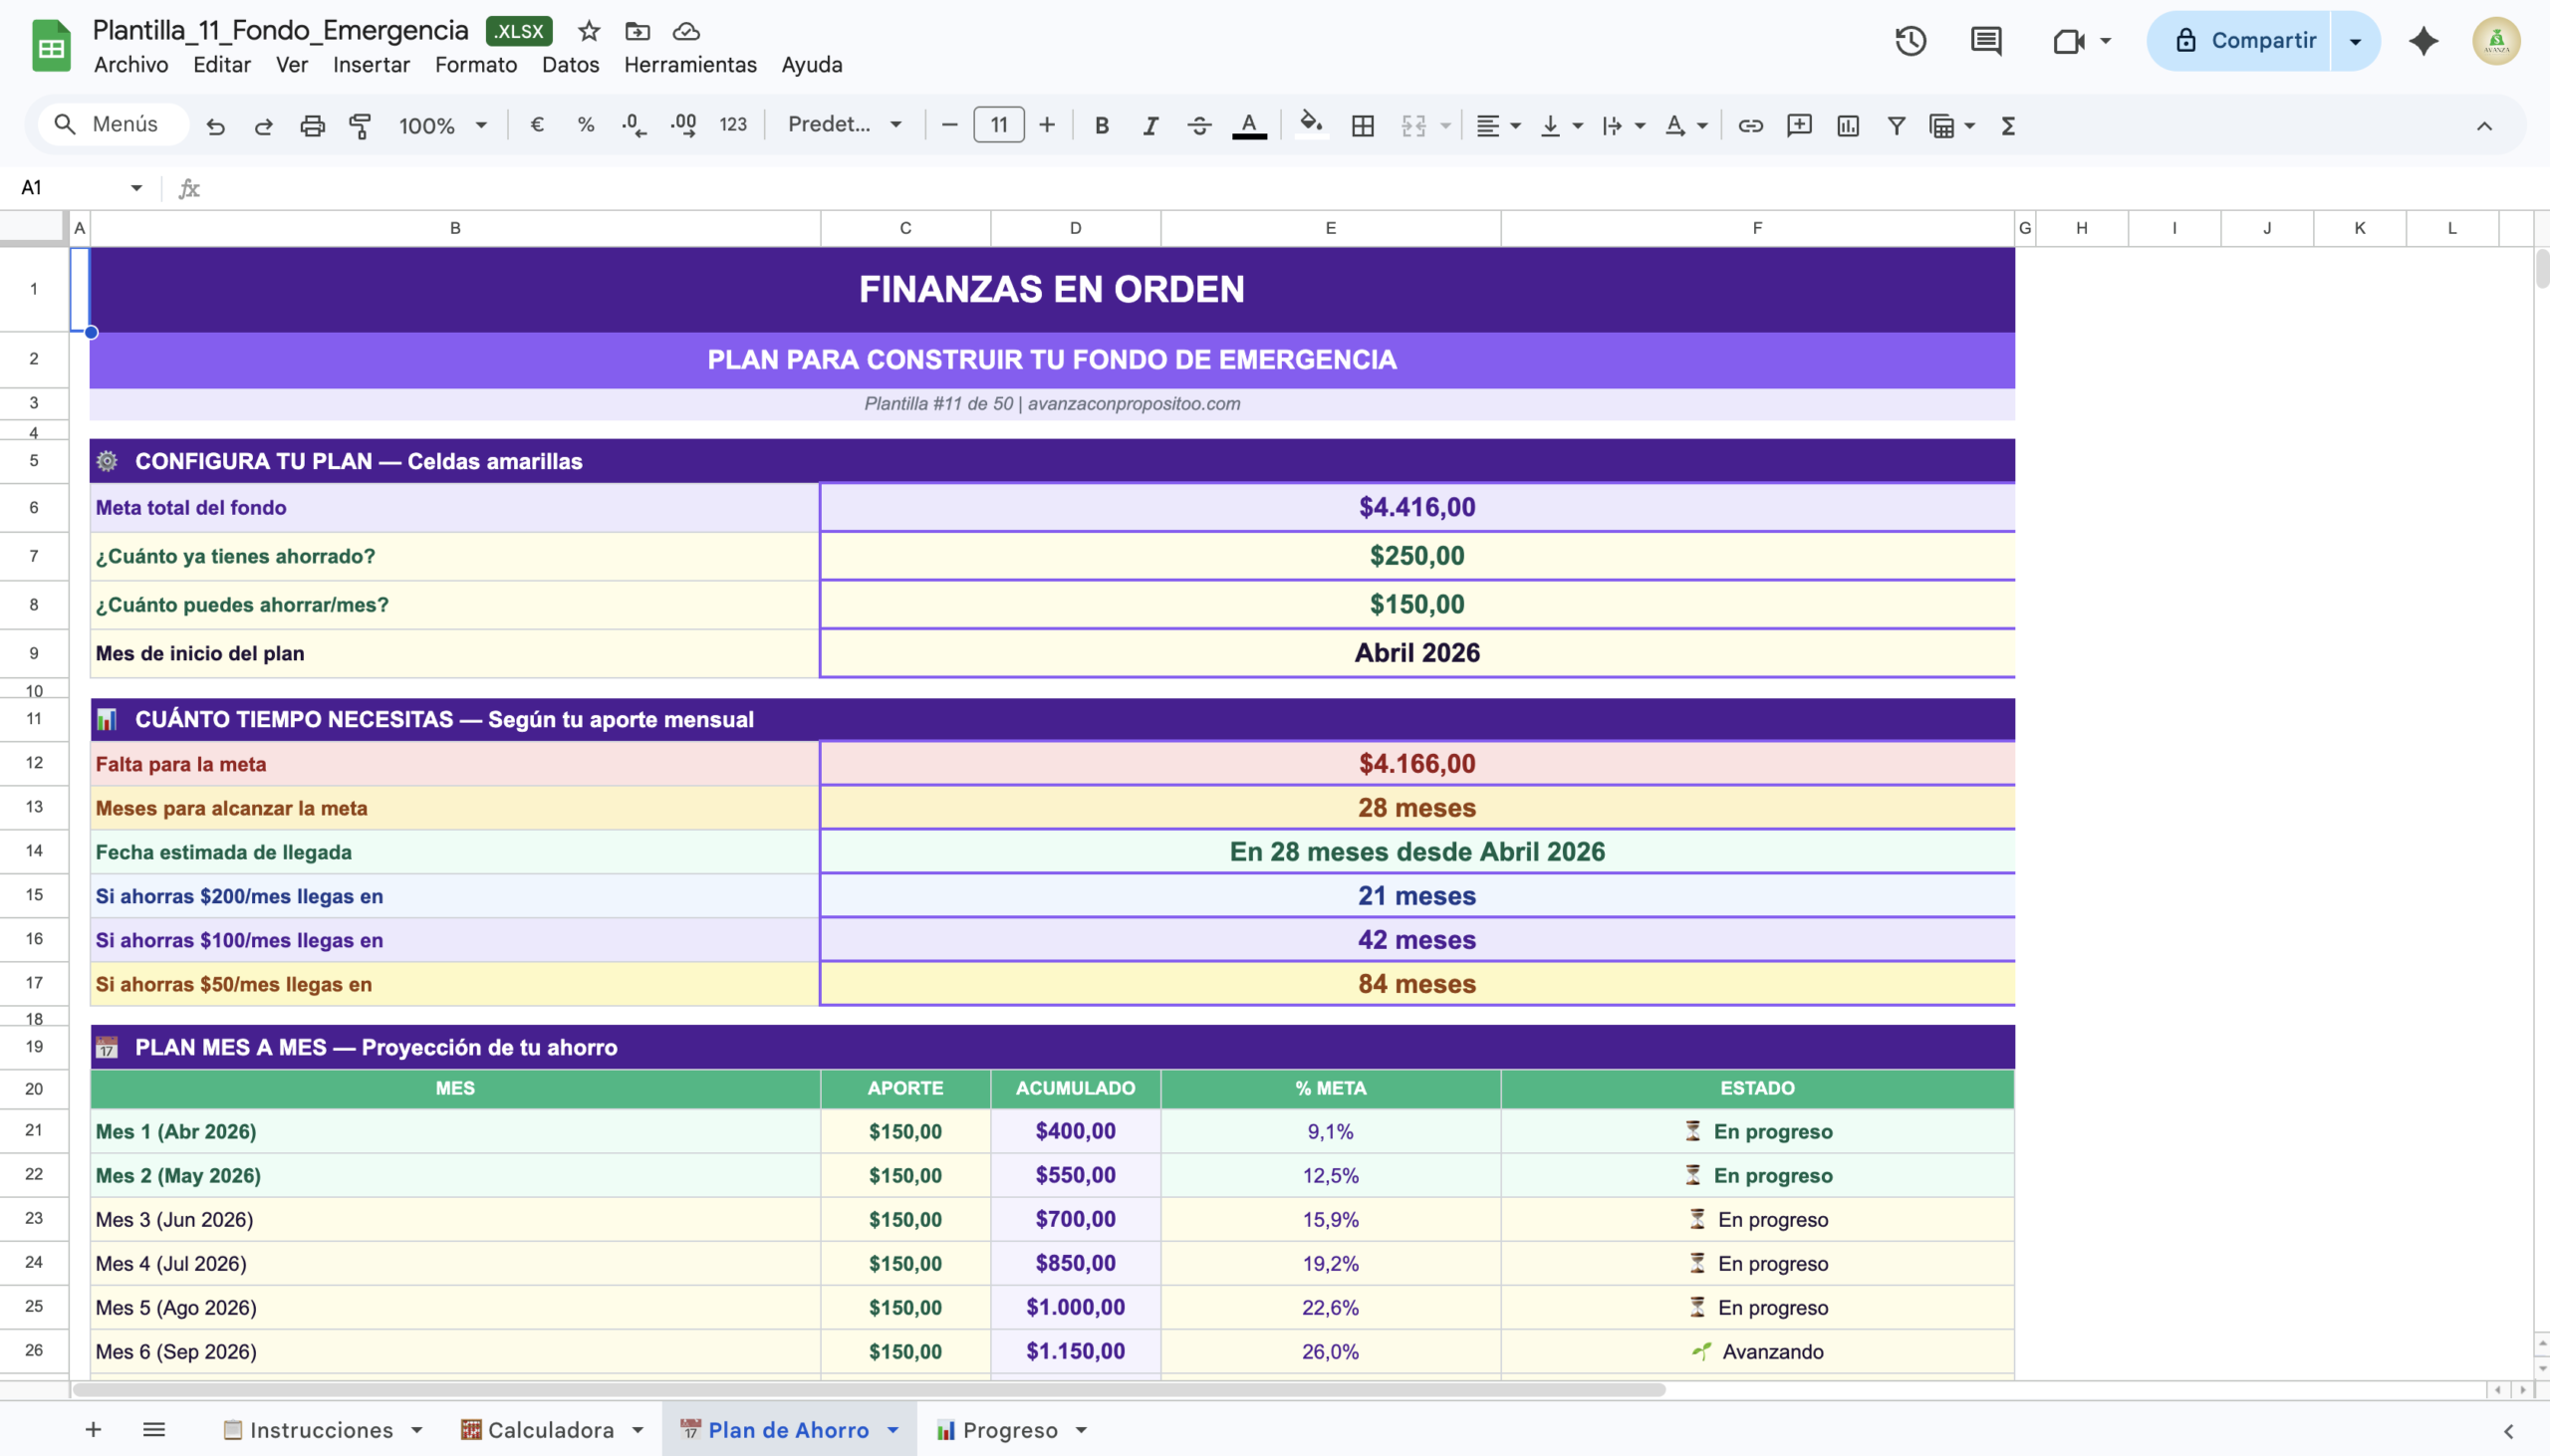2550x1456 pixels.
Task: Open the fill color paint bucket
Action: tap(1310, 125)
